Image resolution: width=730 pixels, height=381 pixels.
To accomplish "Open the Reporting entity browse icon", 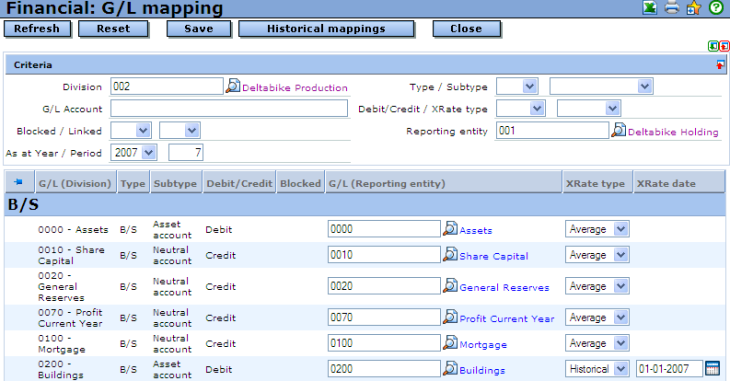I will tap(618, 130).
